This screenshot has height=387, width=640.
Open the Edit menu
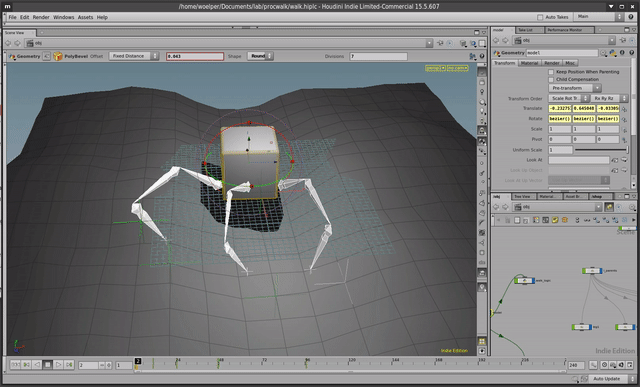[24, 17]
